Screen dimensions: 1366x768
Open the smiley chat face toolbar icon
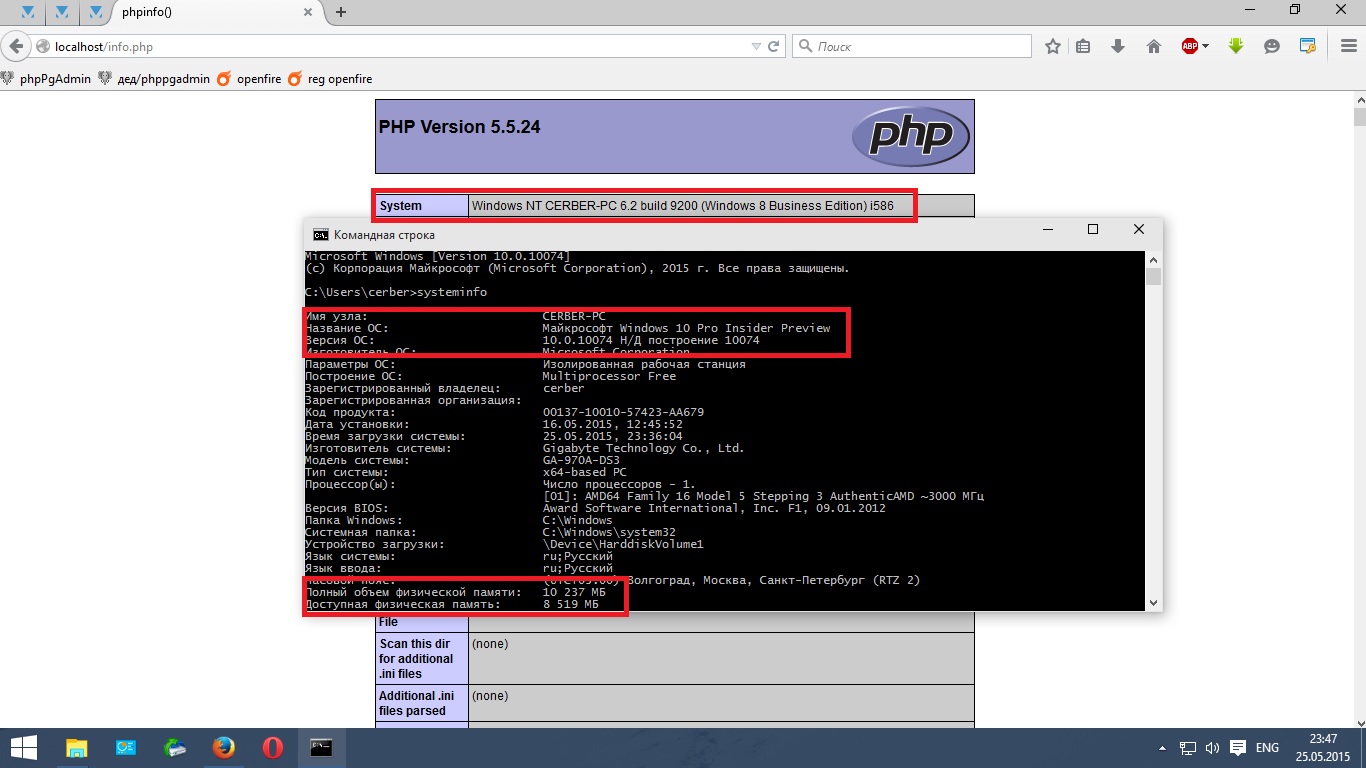[x=1272, y=46]
